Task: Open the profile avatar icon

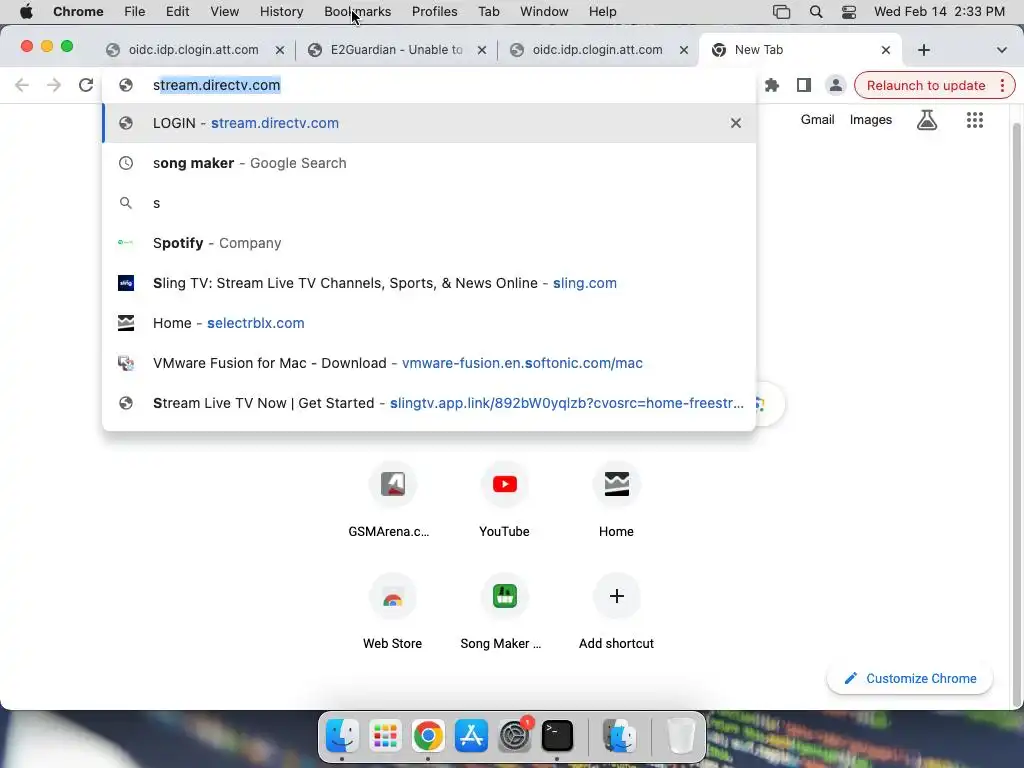Action: click(835, 86)
